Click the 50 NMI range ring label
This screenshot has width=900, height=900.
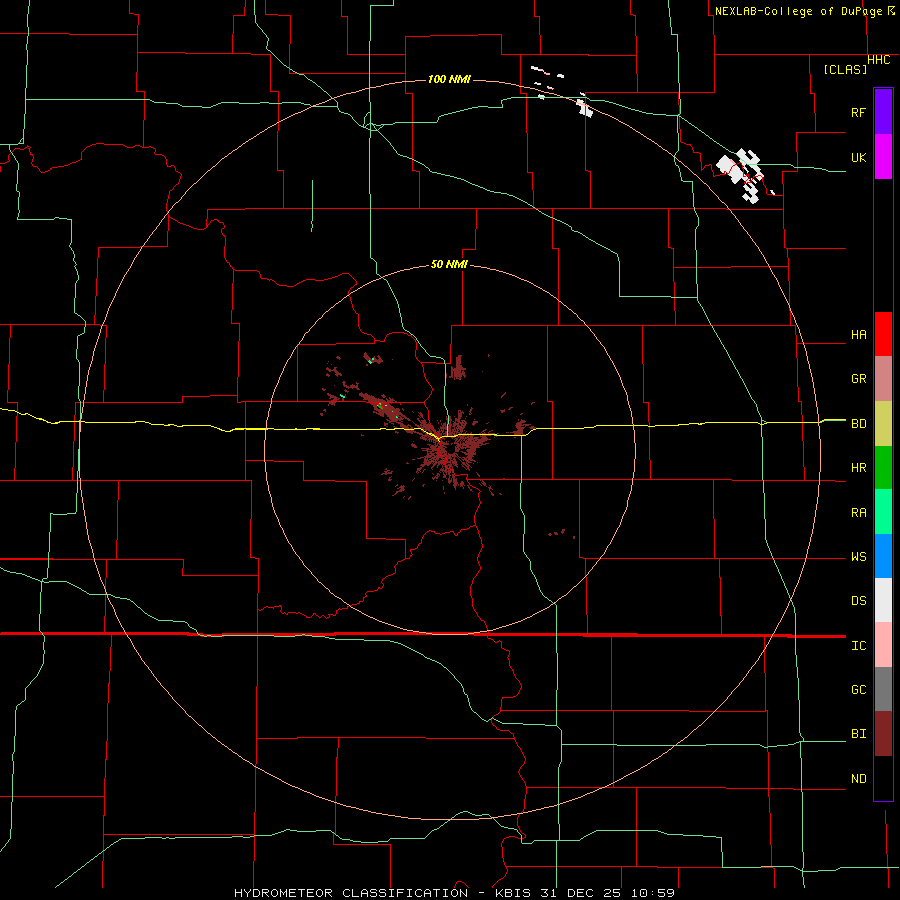(449, 264)
